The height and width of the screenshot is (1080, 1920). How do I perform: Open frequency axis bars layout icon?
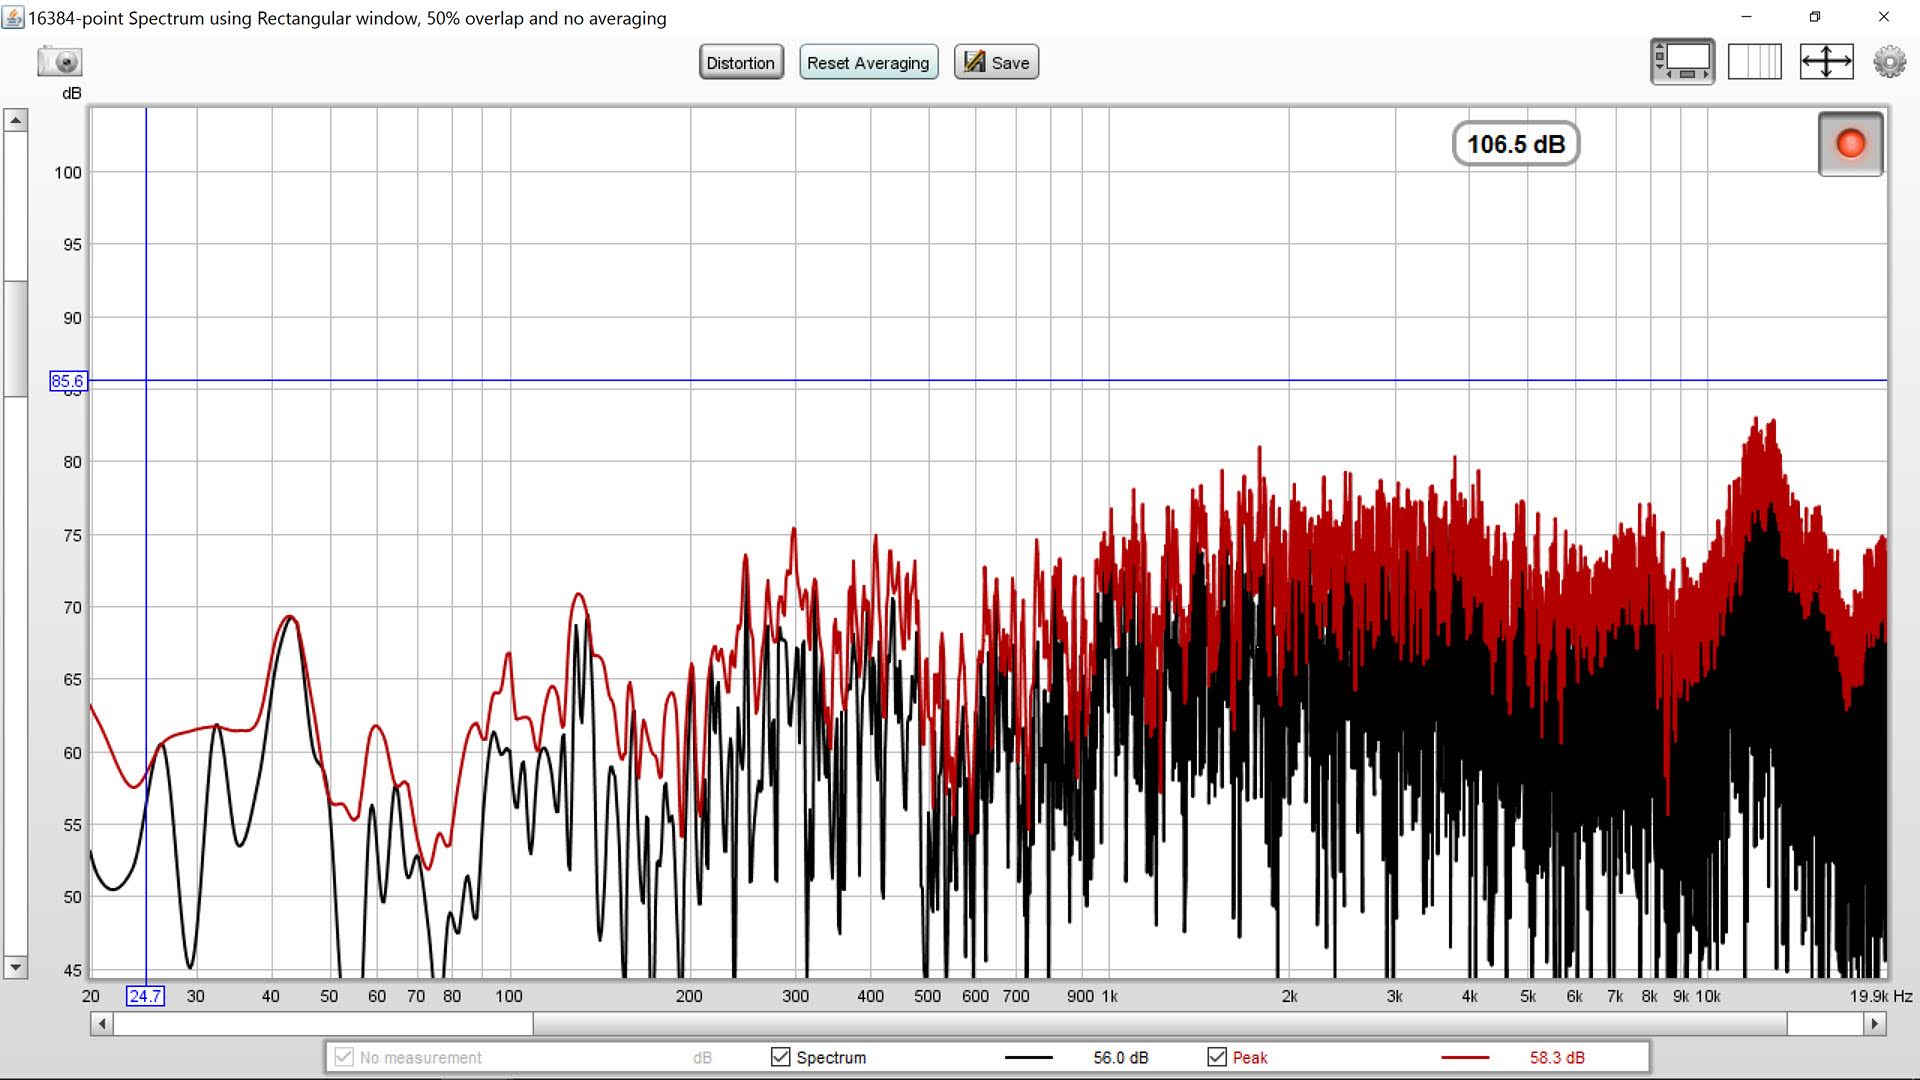pyautogui.click(x=1755, y=62)
